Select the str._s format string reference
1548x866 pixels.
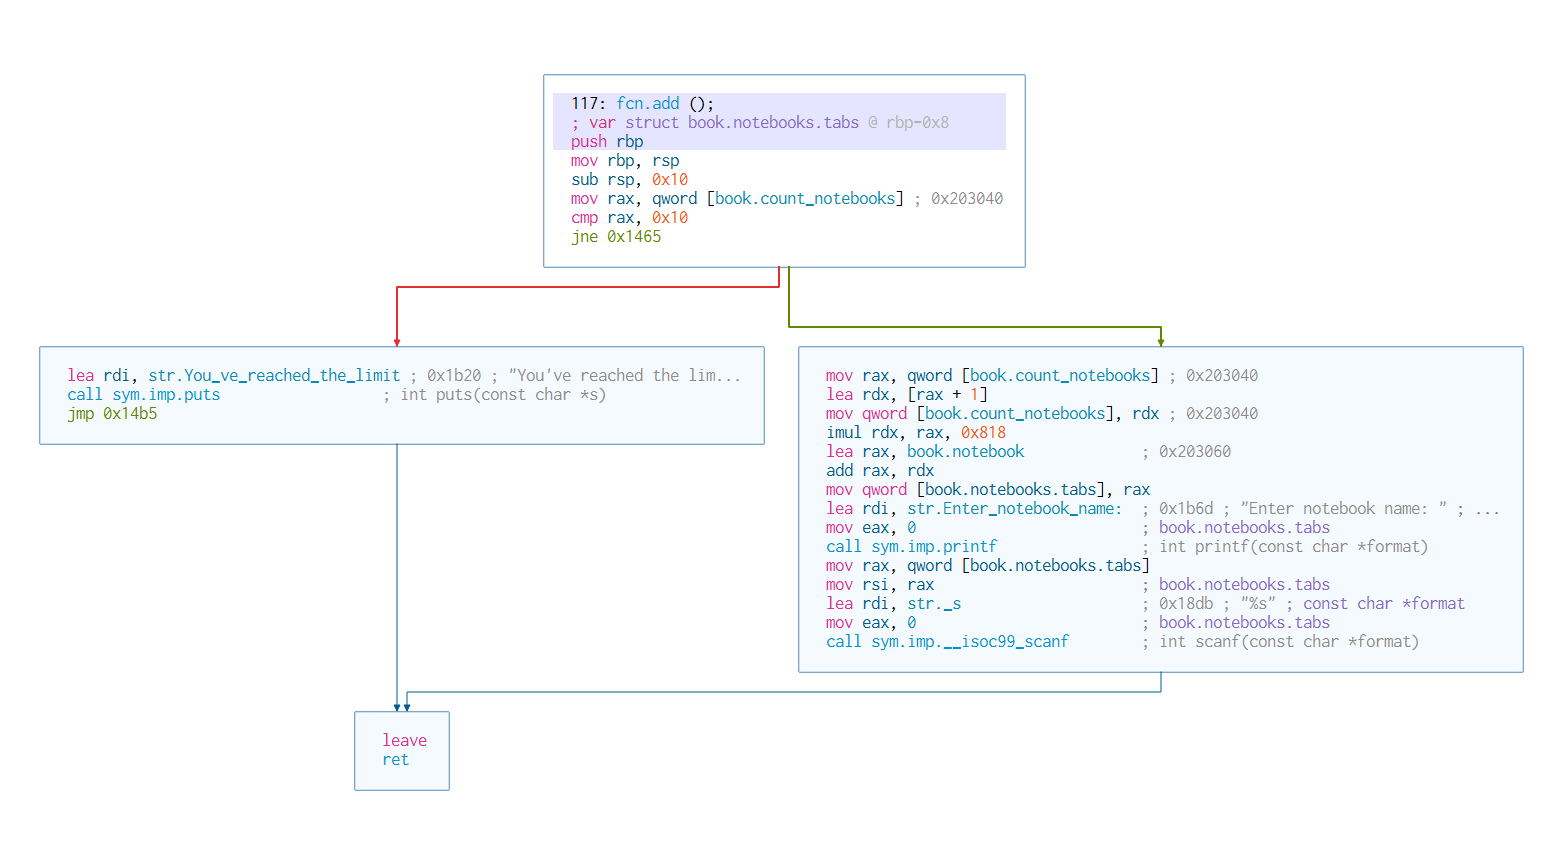pos(934,604)
